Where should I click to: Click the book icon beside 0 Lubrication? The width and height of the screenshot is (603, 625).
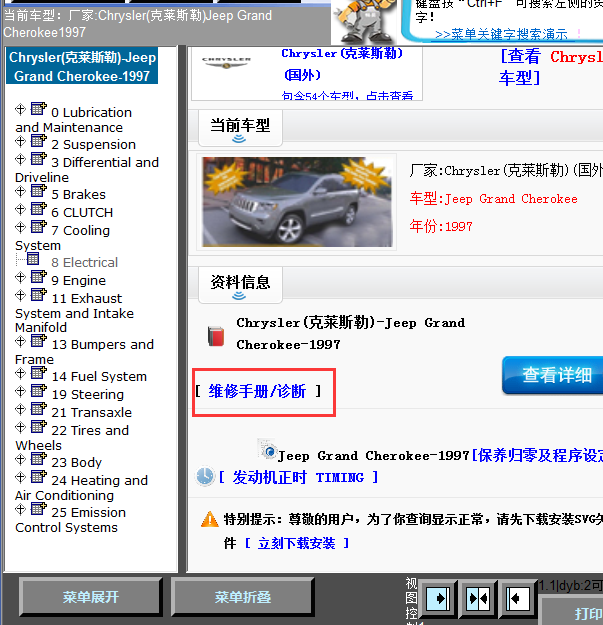pyautogui.click(x=39, y=108)
